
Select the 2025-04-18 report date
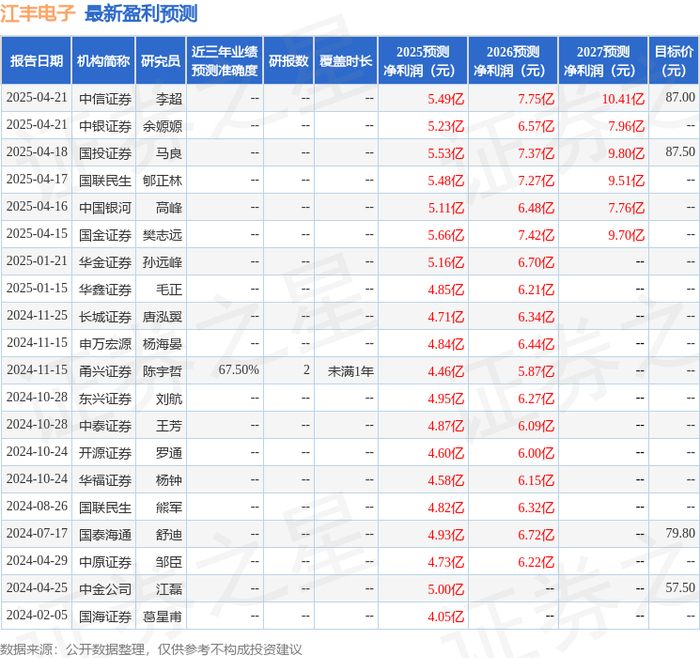(37, 152)
